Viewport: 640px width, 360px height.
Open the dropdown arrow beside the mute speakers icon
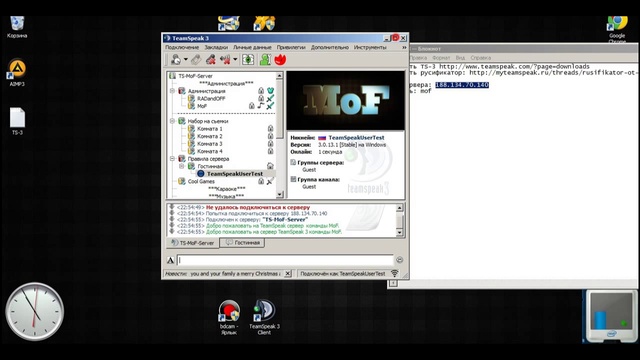click(235, 60)
